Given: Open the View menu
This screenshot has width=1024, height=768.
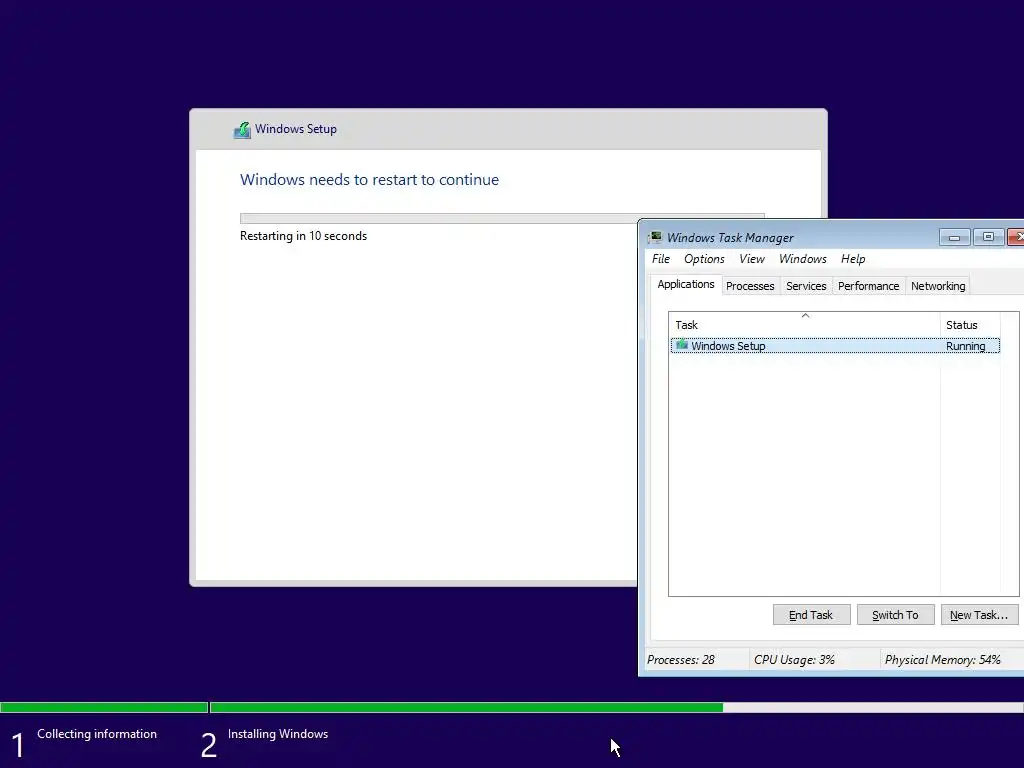Looking at the screenshot, I should tap(752, 259).
